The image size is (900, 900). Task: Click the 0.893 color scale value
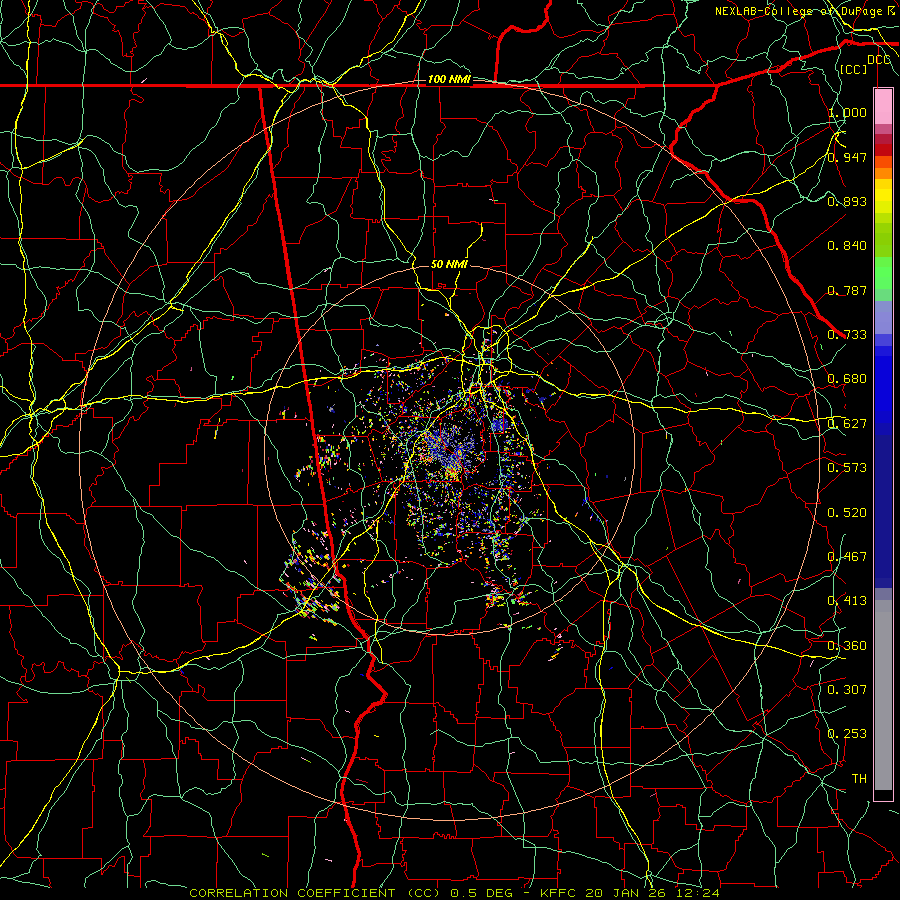[x=847, y=201]
